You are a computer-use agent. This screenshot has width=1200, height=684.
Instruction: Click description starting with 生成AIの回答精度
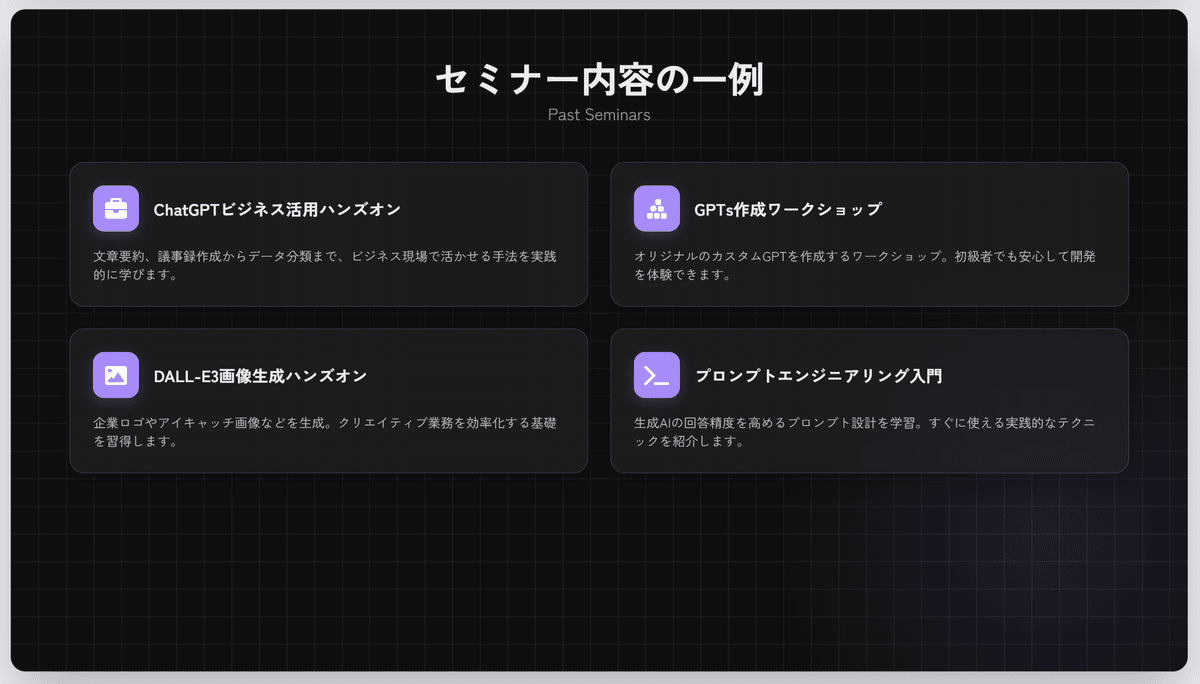(865, 431)
